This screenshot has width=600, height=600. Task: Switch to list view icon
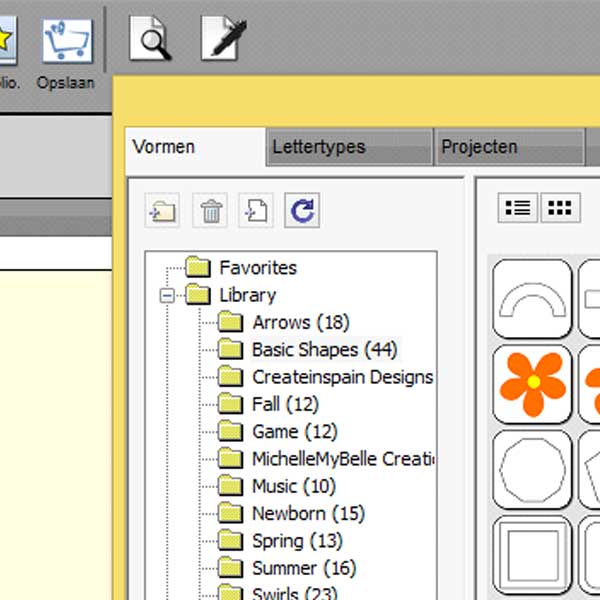coord(518,208)
